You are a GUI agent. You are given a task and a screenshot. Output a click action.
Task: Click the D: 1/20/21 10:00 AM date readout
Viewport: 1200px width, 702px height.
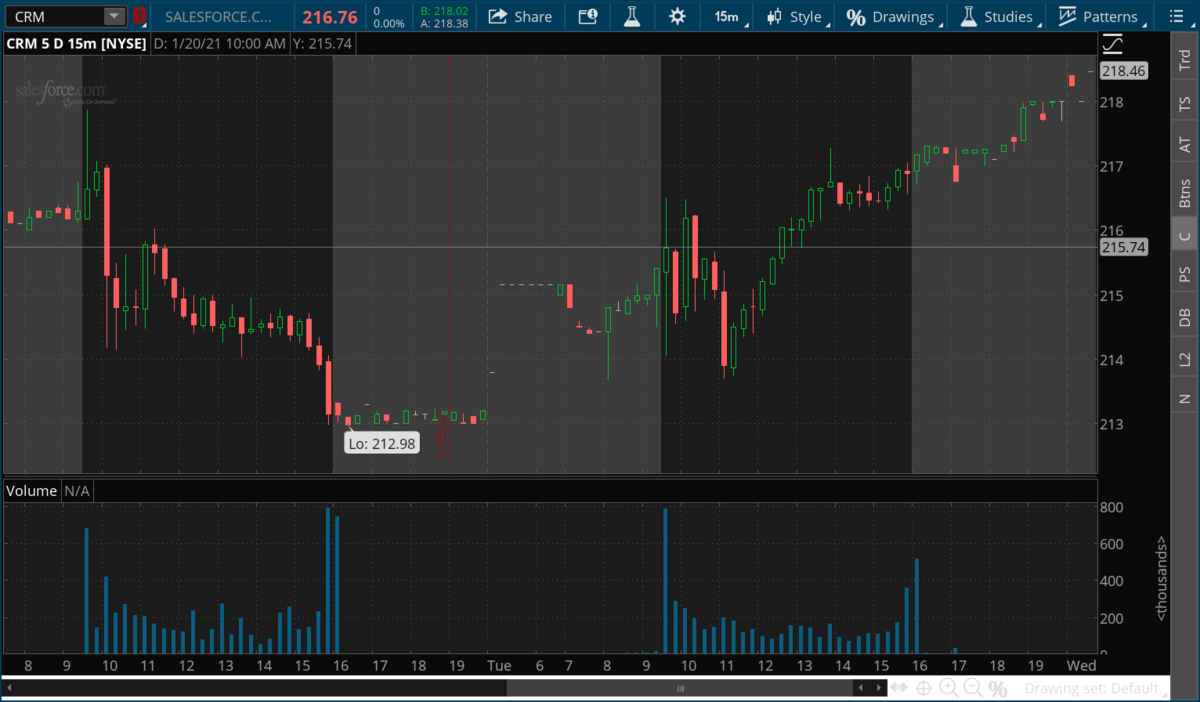221,44
